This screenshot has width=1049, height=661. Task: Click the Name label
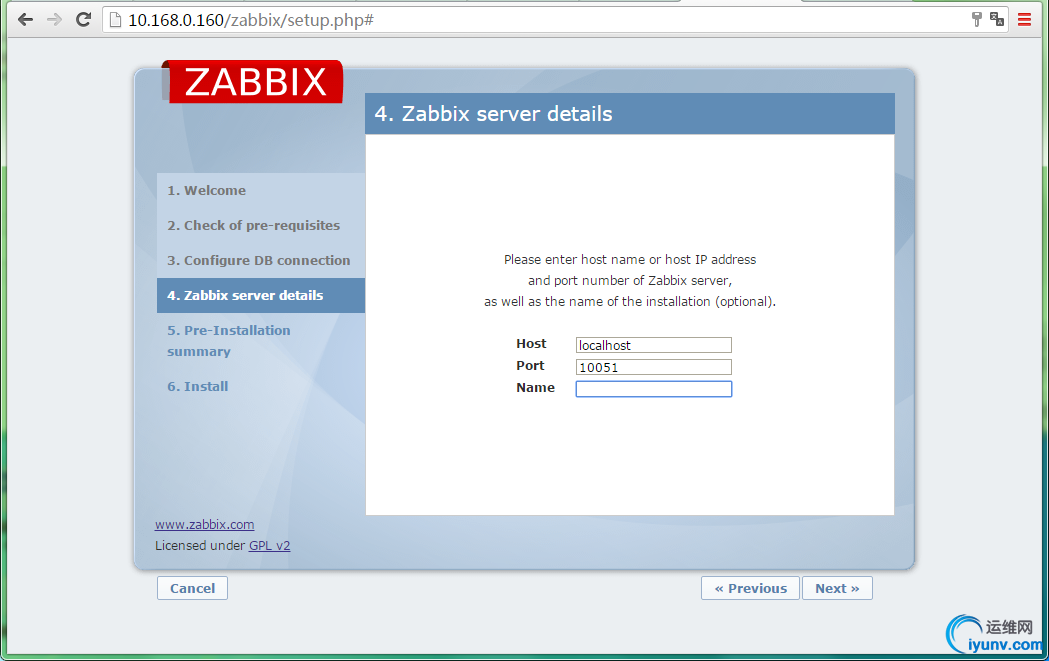coord(535,388)
